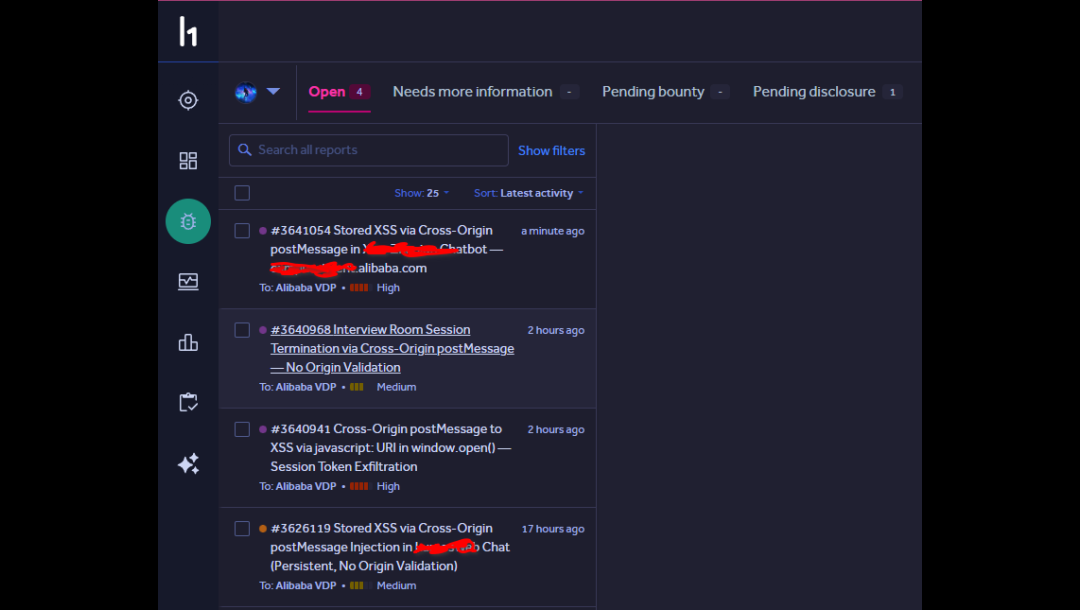Open the clipboard checkmark sidebar icon
The height and width of the screenshot is (610, 1080).
[188, 402]
